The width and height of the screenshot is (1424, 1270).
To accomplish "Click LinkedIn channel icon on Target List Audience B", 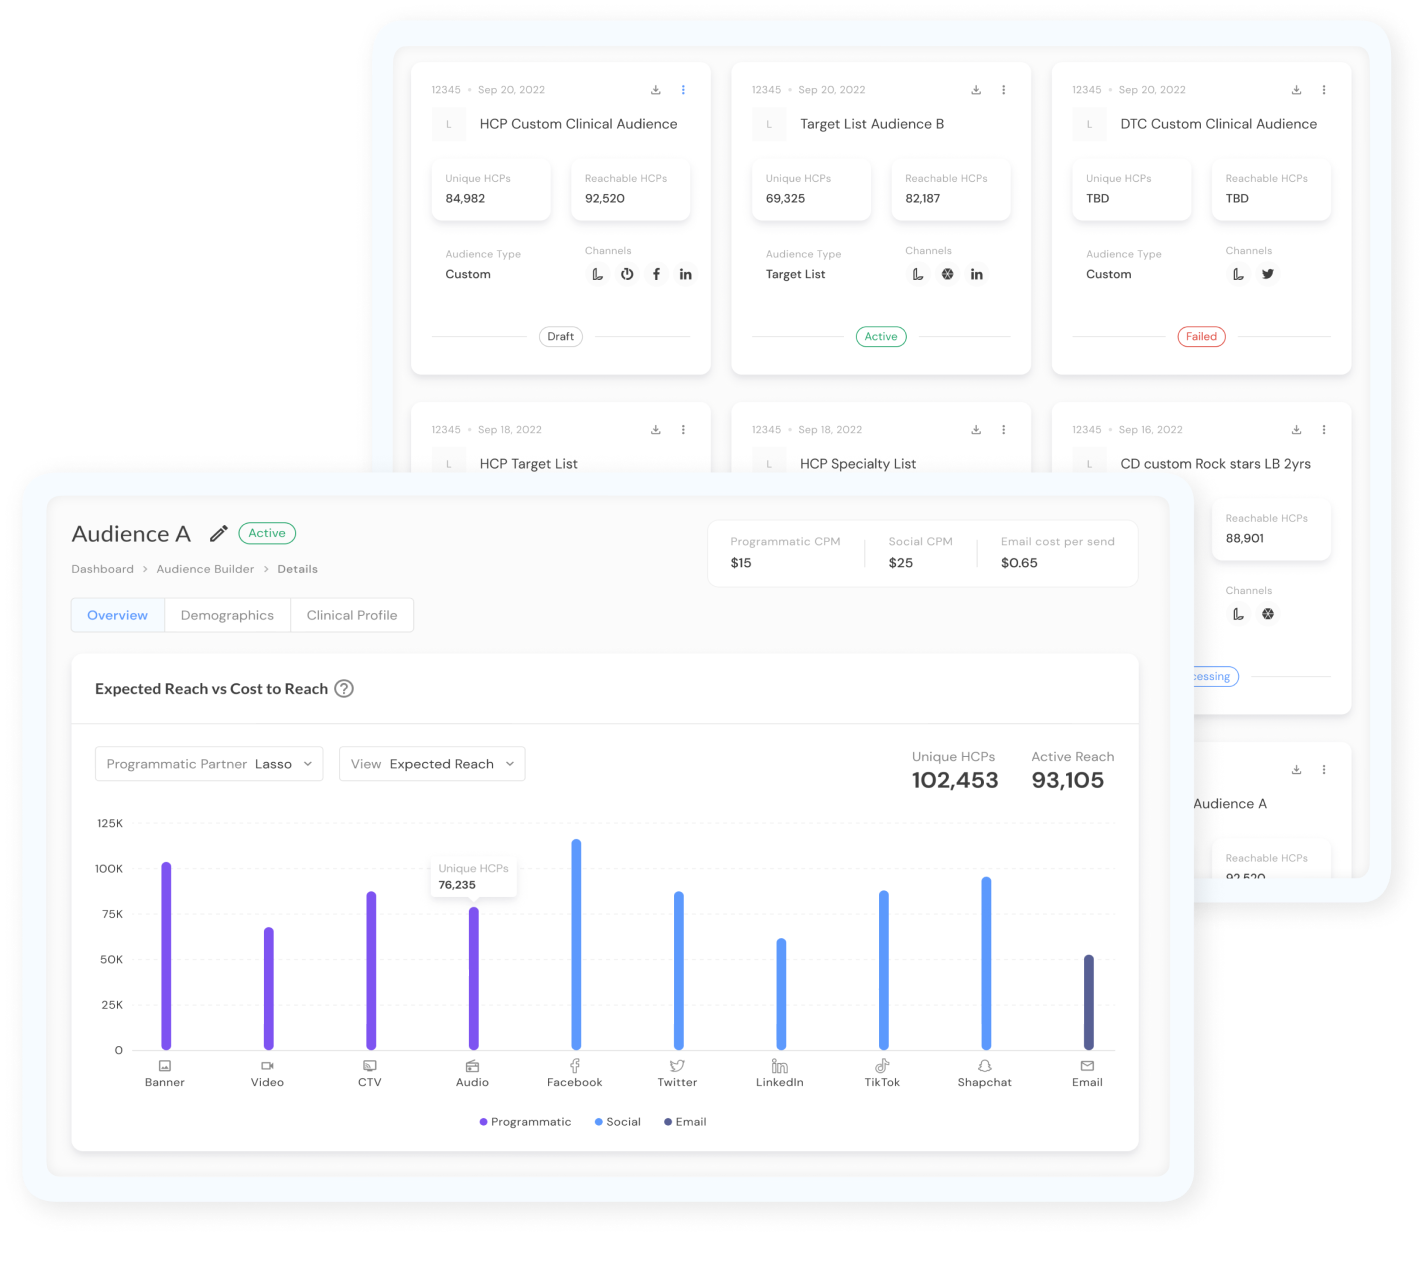I will tap(977, 274).
